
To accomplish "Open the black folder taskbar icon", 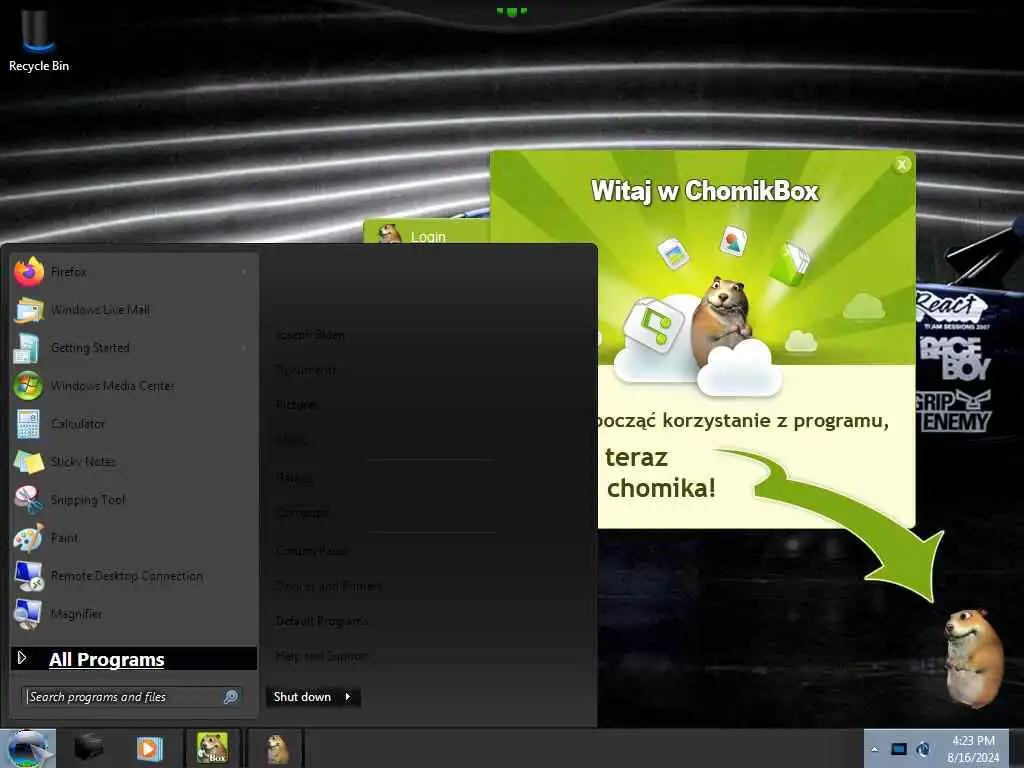I will 89,748.
